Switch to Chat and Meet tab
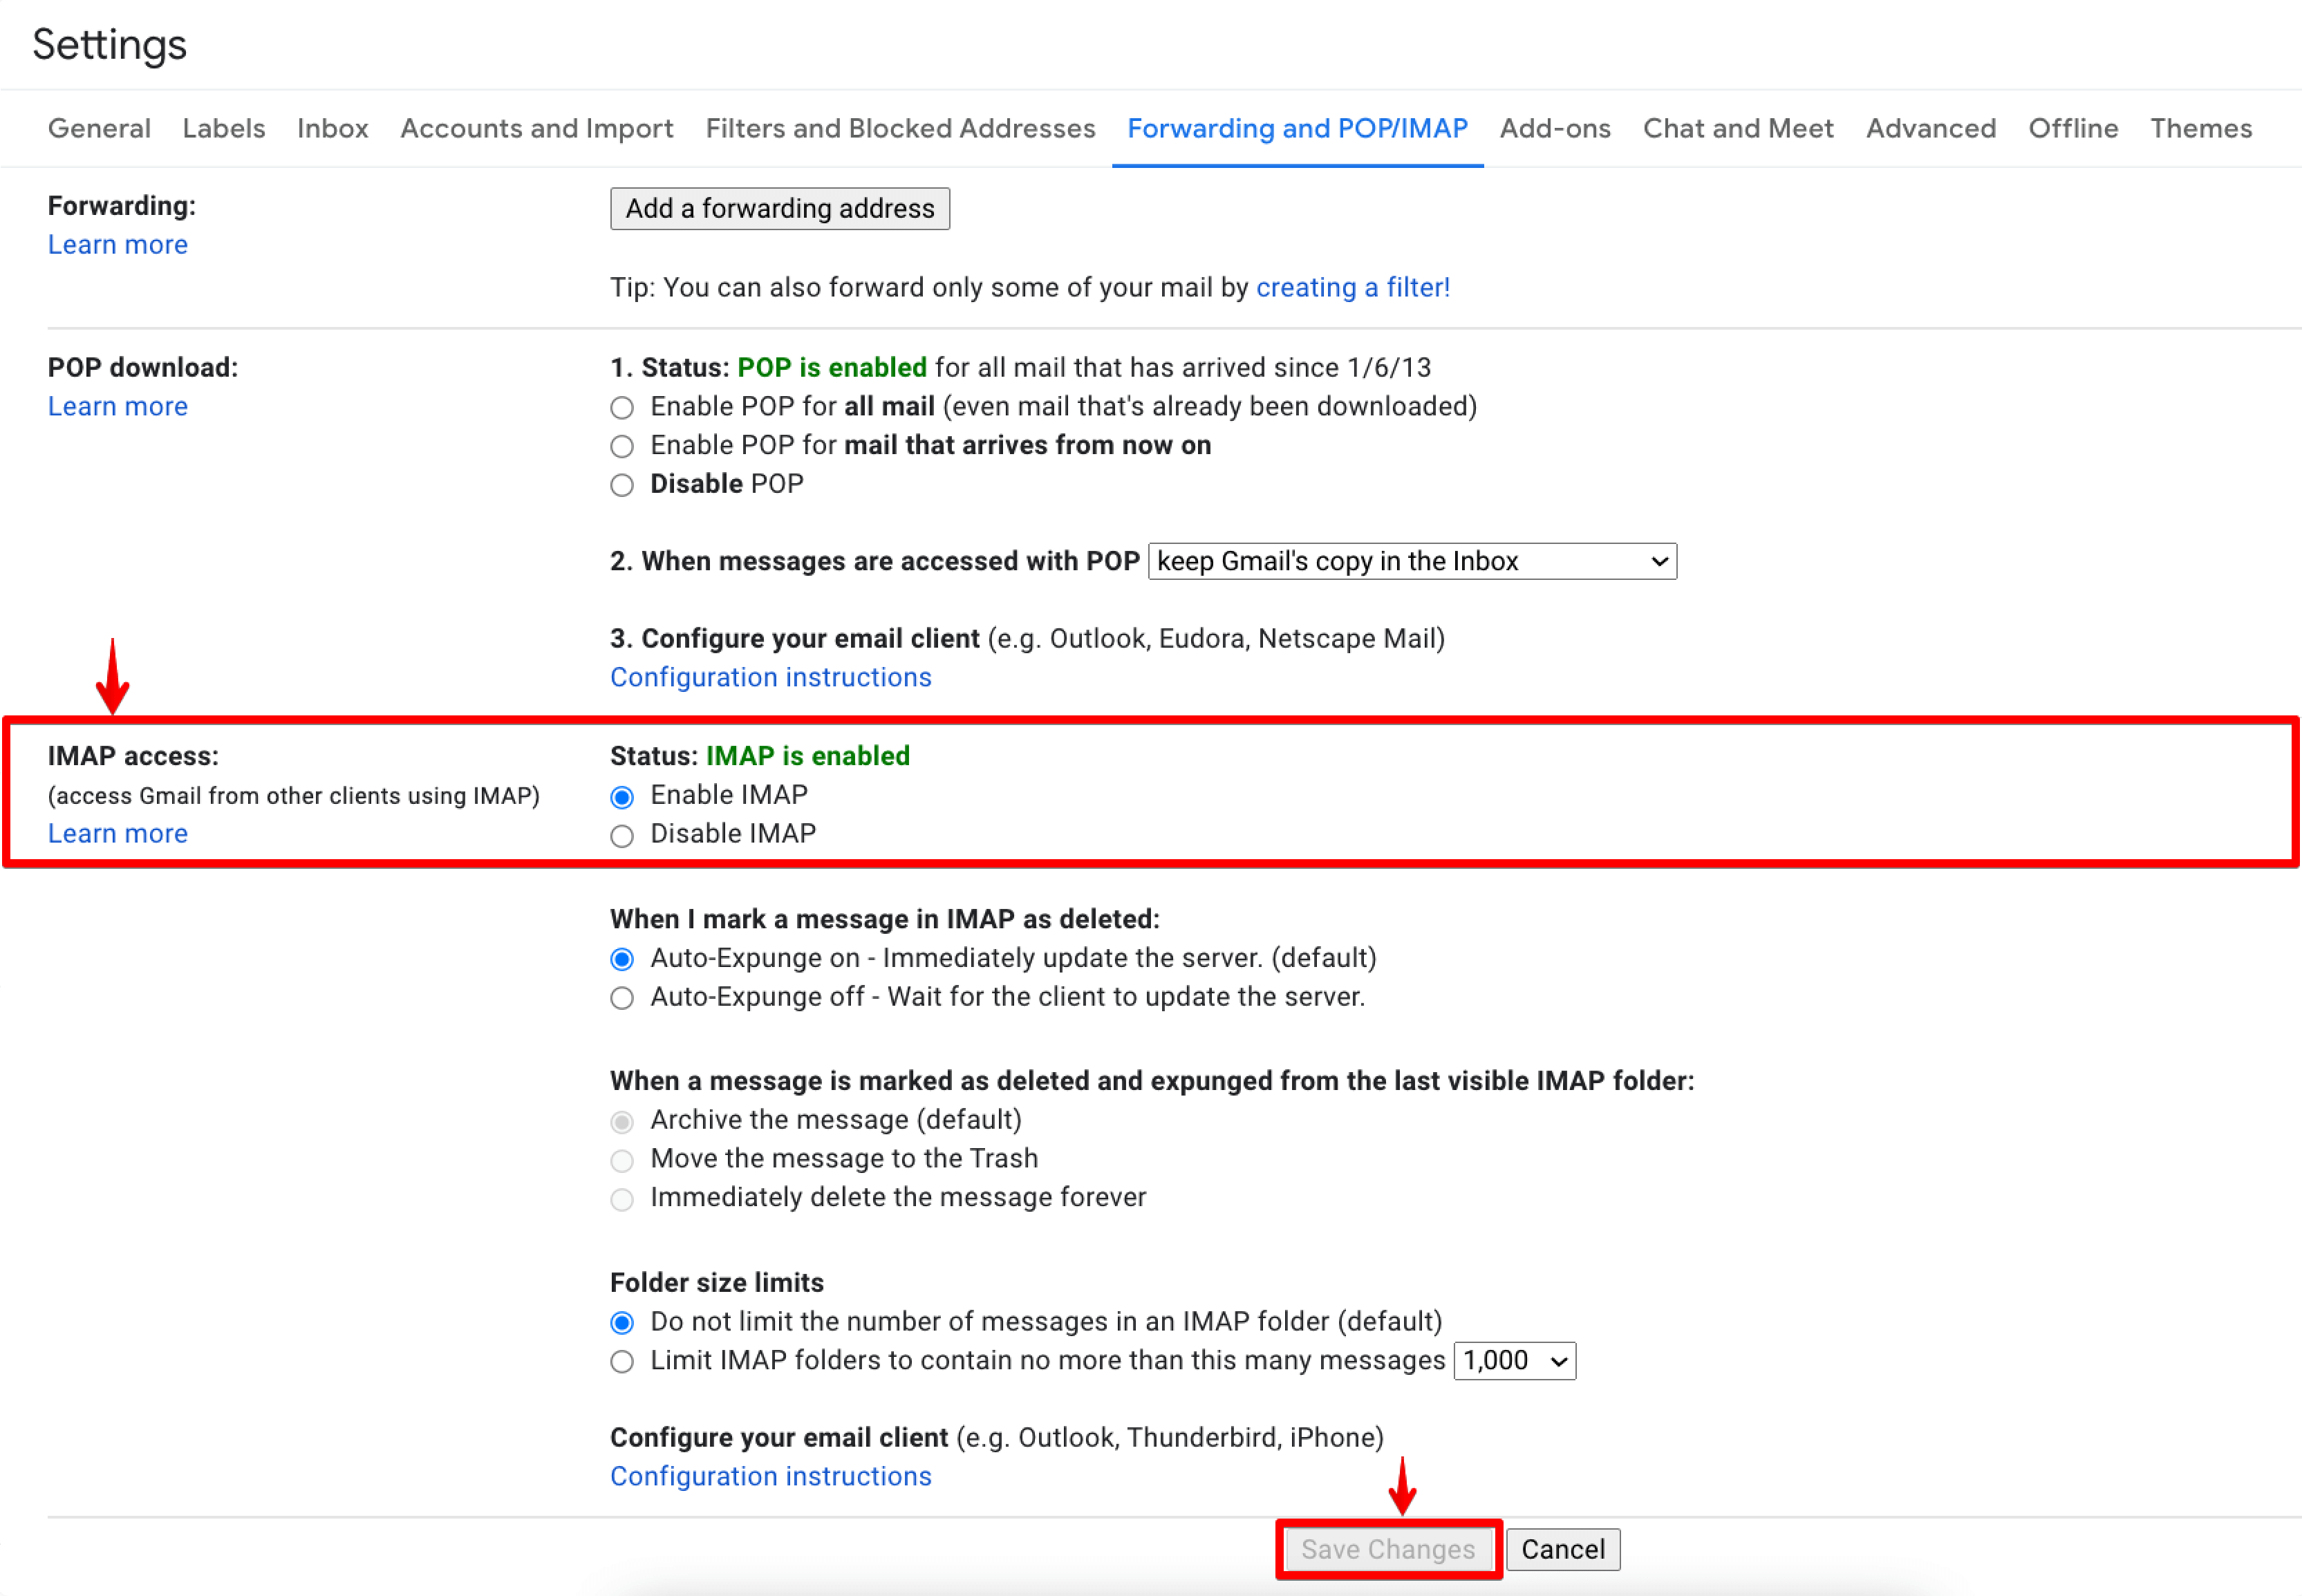This screenshot has width=2302, height=1596. coord(1738,128)
